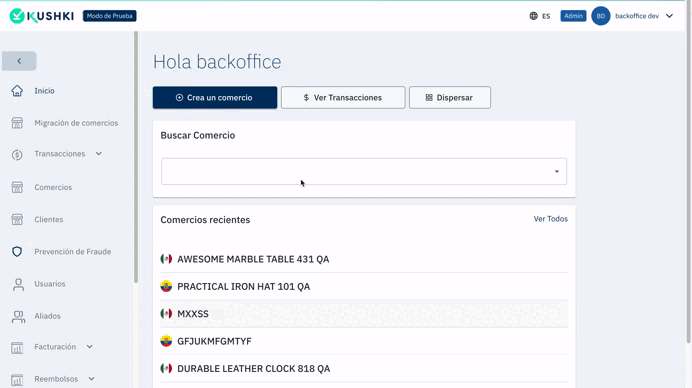Screen dimensions: 692x388
Task: Click the Ver Transacciones button
Action: pos(343,98)
